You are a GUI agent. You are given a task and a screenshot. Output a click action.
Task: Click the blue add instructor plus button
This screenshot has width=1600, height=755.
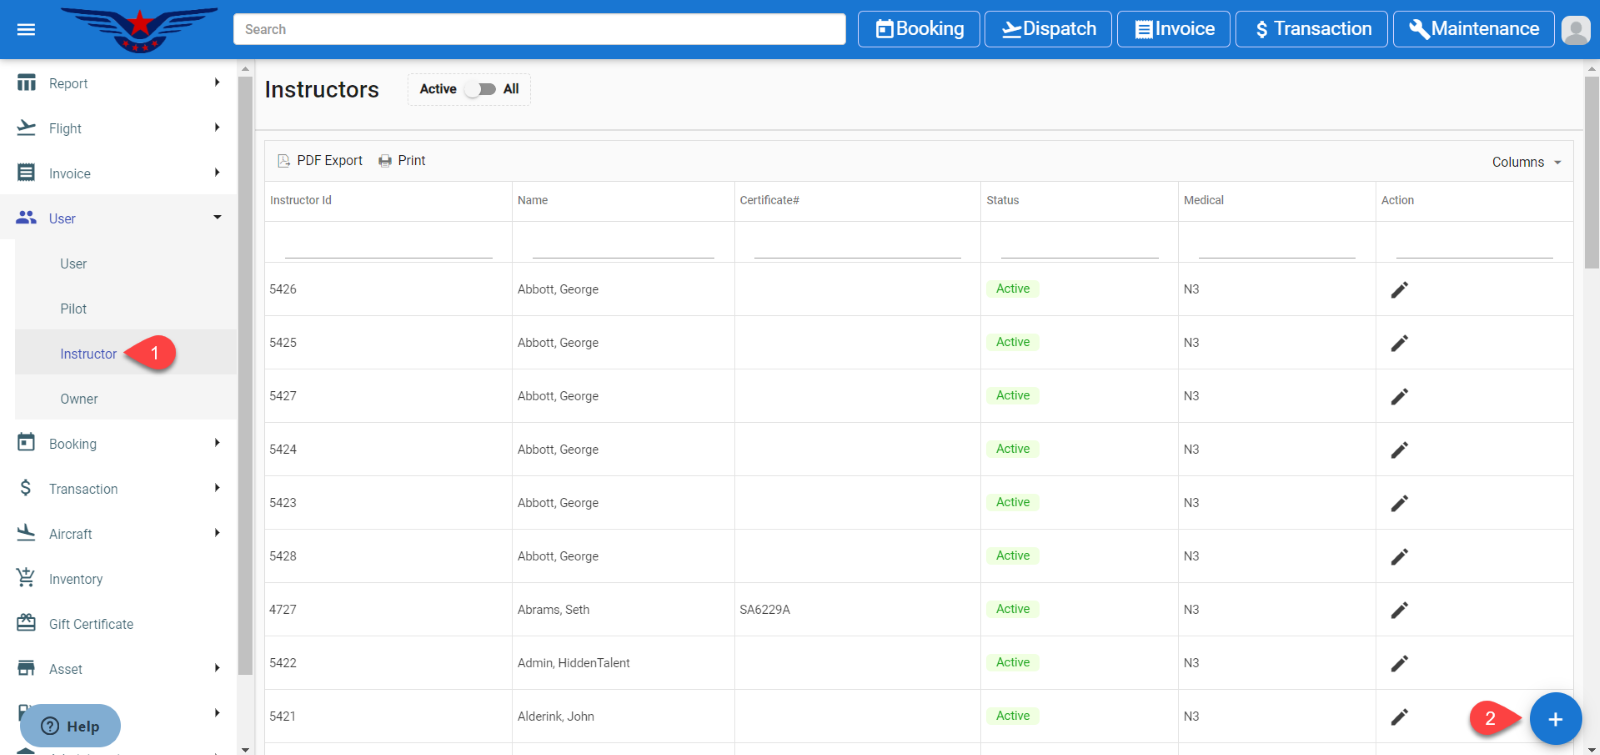click(x=1555, y=719)
